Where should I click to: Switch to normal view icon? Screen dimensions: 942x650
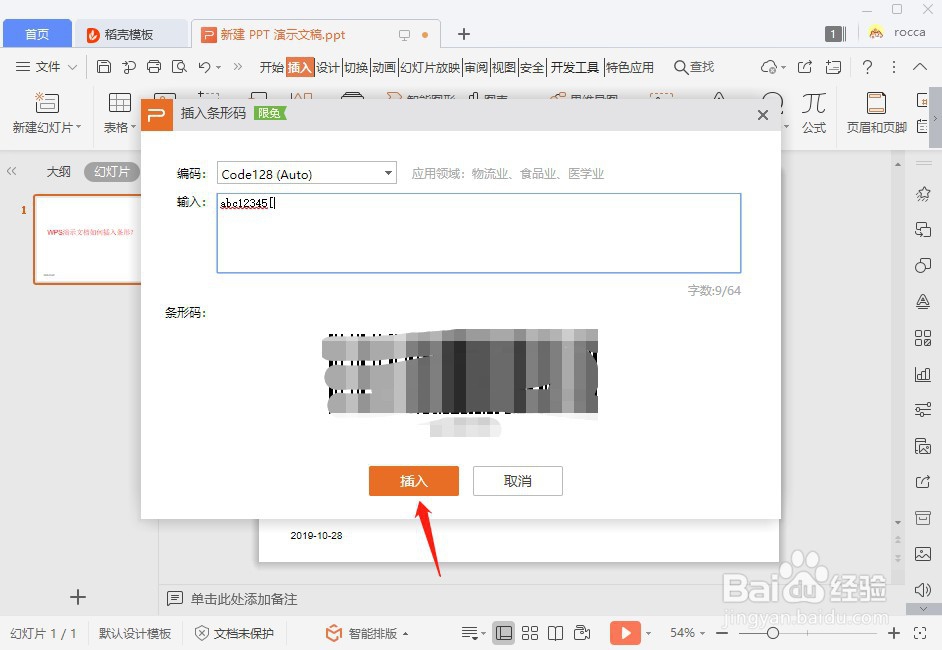tap(503, 633)
